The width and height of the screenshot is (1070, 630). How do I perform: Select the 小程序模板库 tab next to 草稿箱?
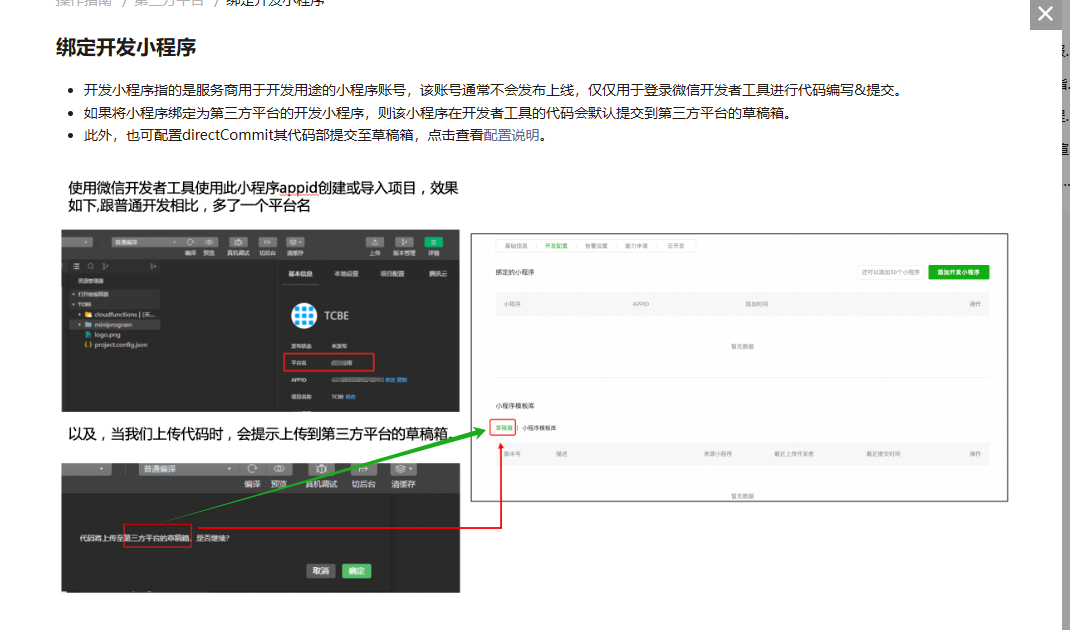click(539, 428)
